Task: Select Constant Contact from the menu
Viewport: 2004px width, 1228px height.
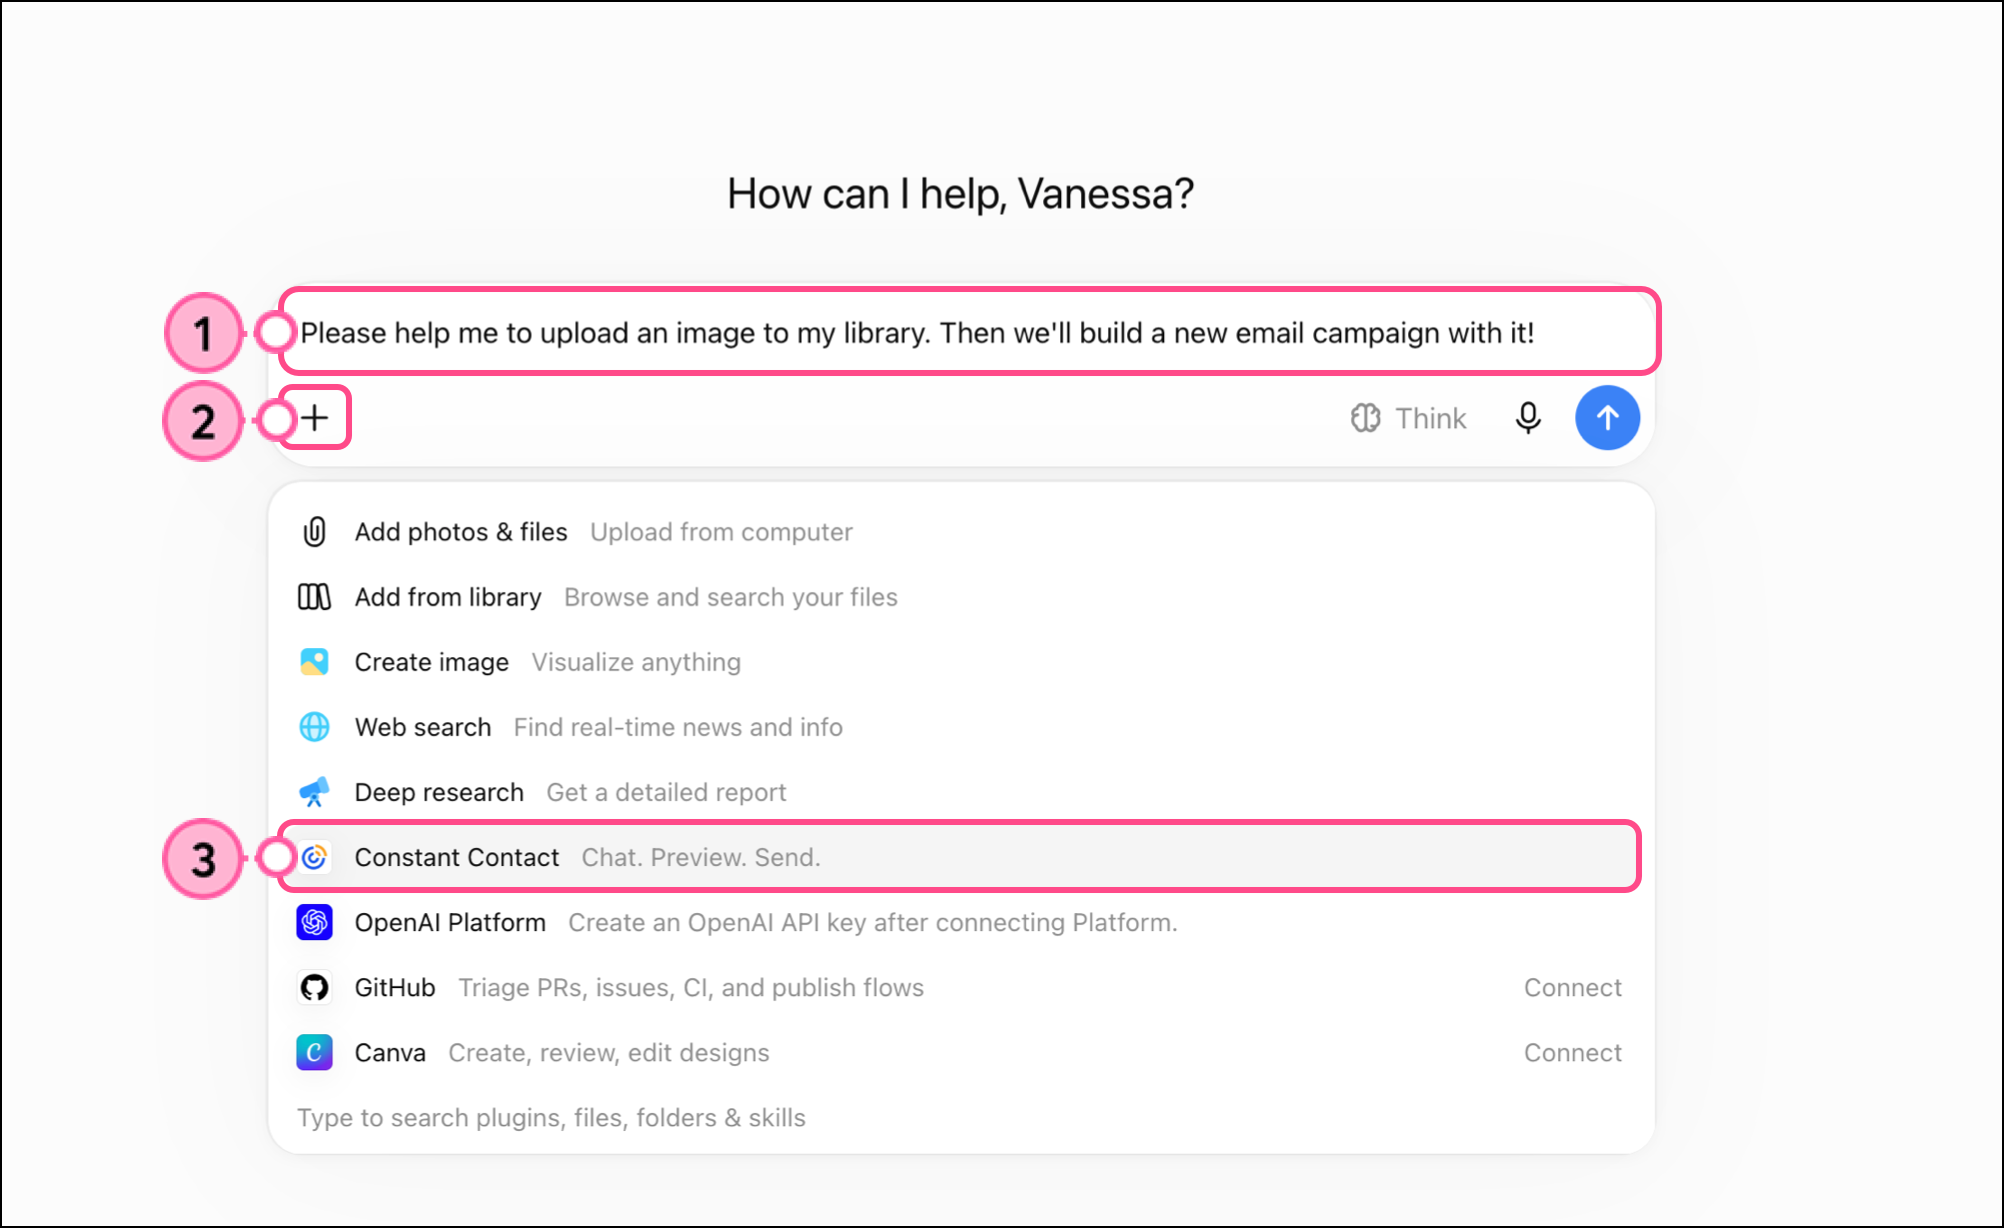Action: pos(961,857)
